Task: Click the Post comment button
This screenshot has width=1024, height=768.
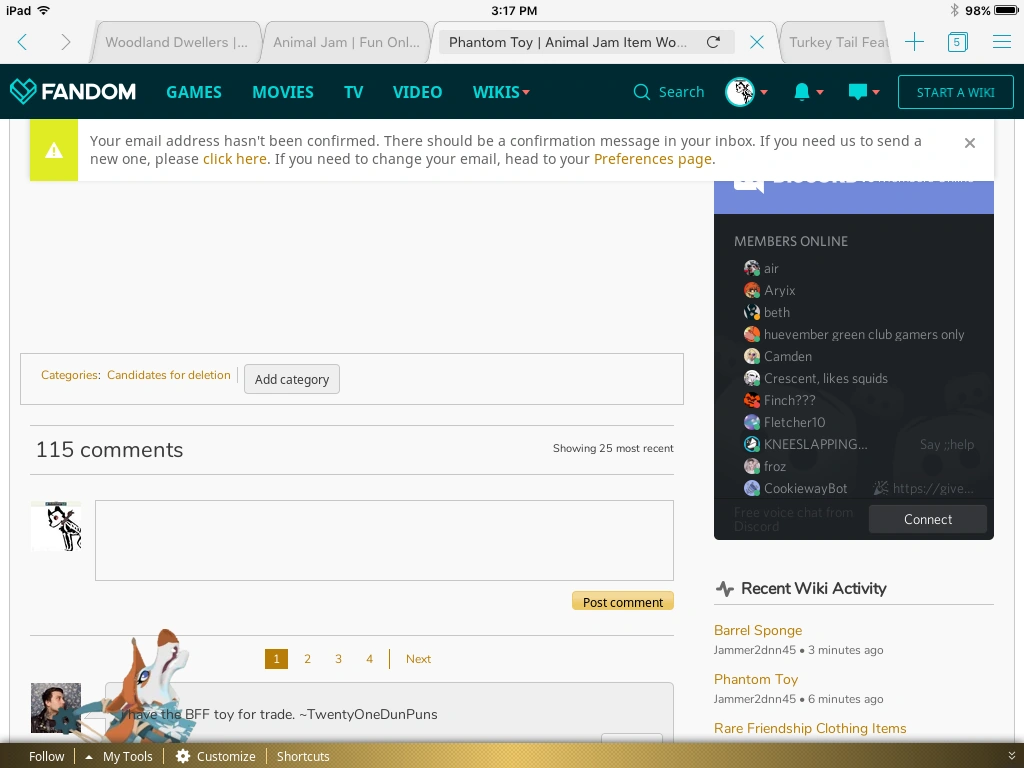Action: coord(622,601)
